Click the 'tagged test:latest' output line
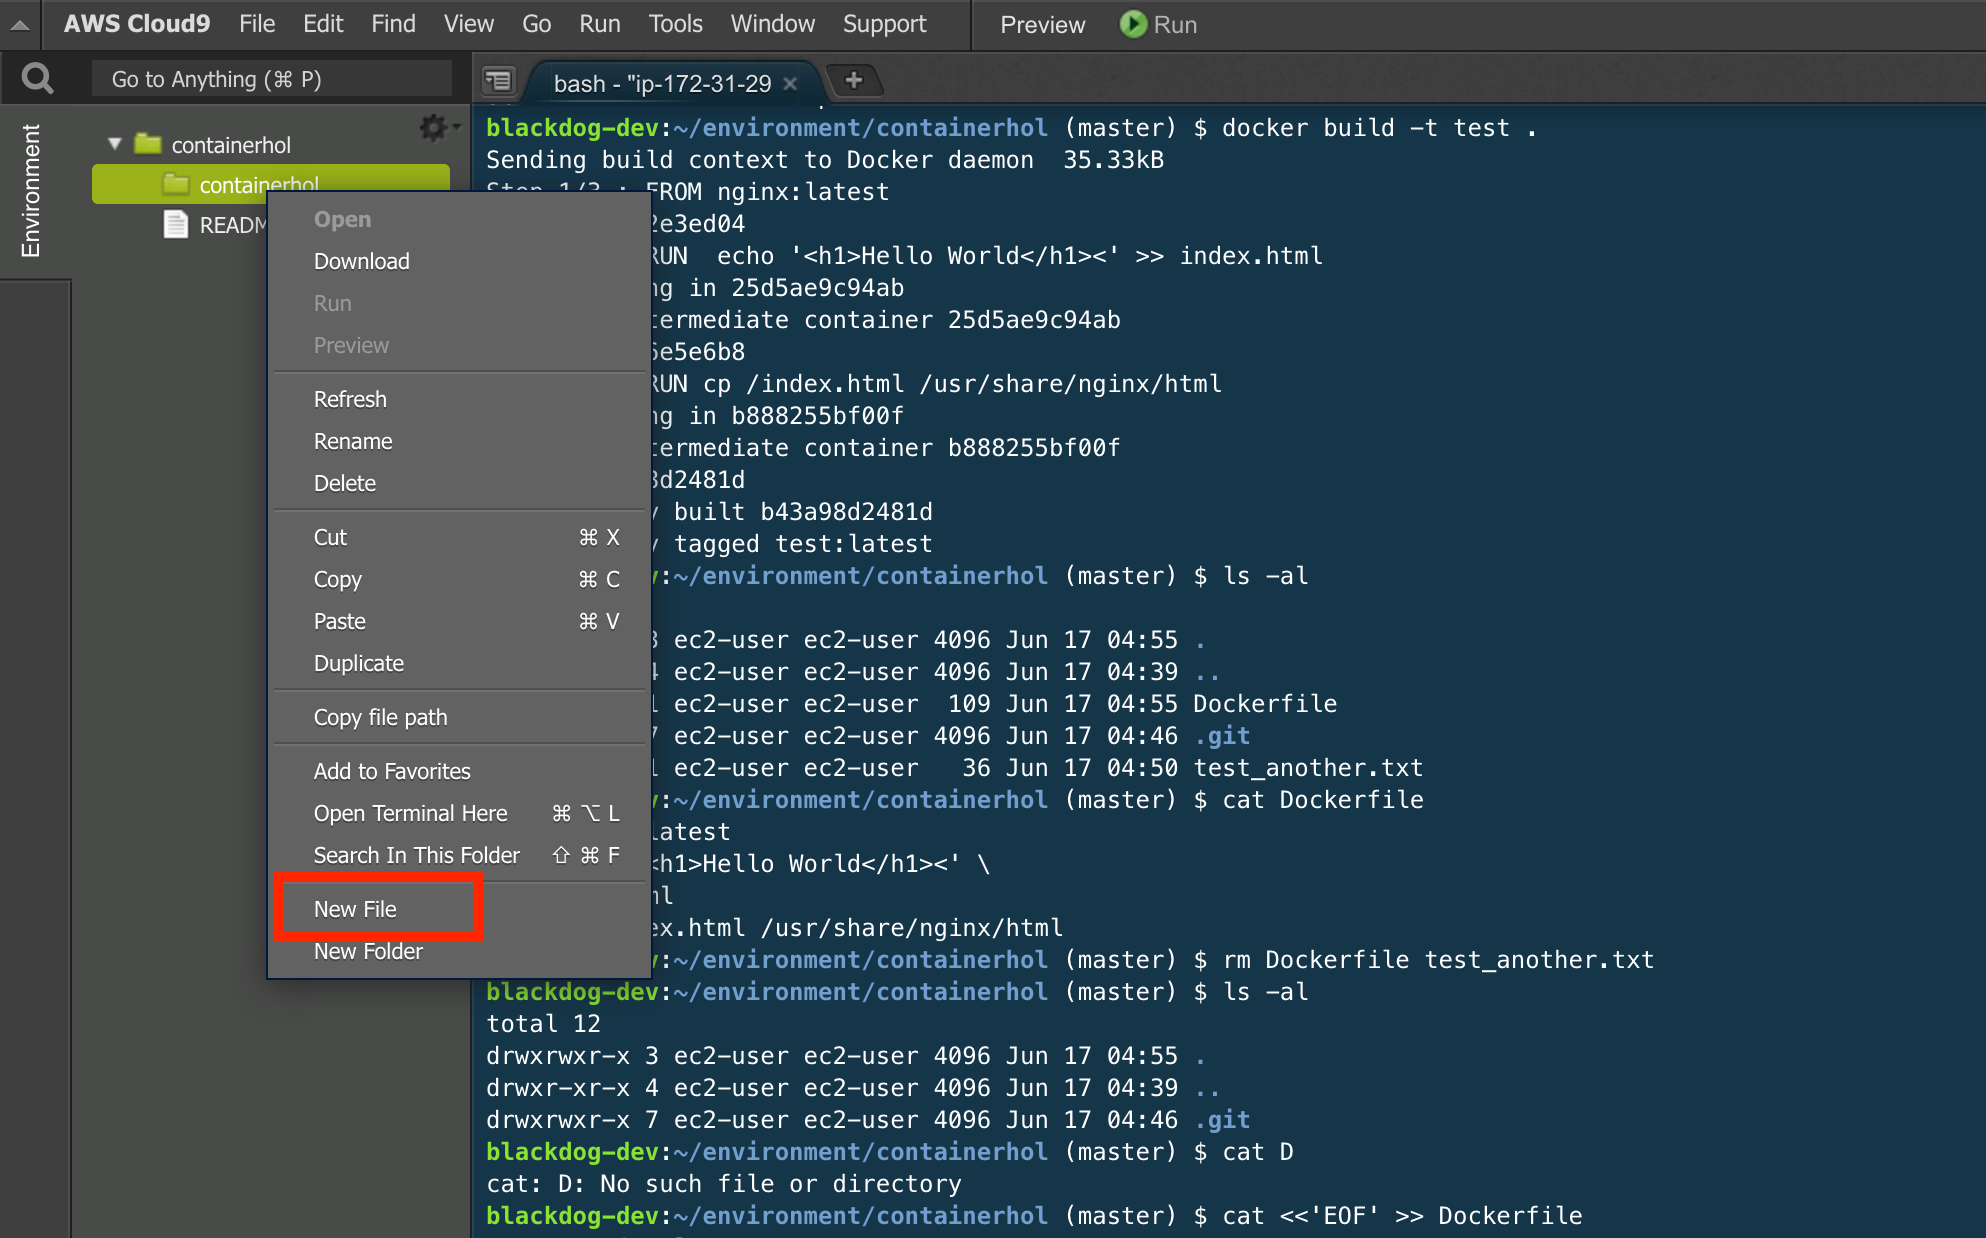 click(x=803, y=544)
